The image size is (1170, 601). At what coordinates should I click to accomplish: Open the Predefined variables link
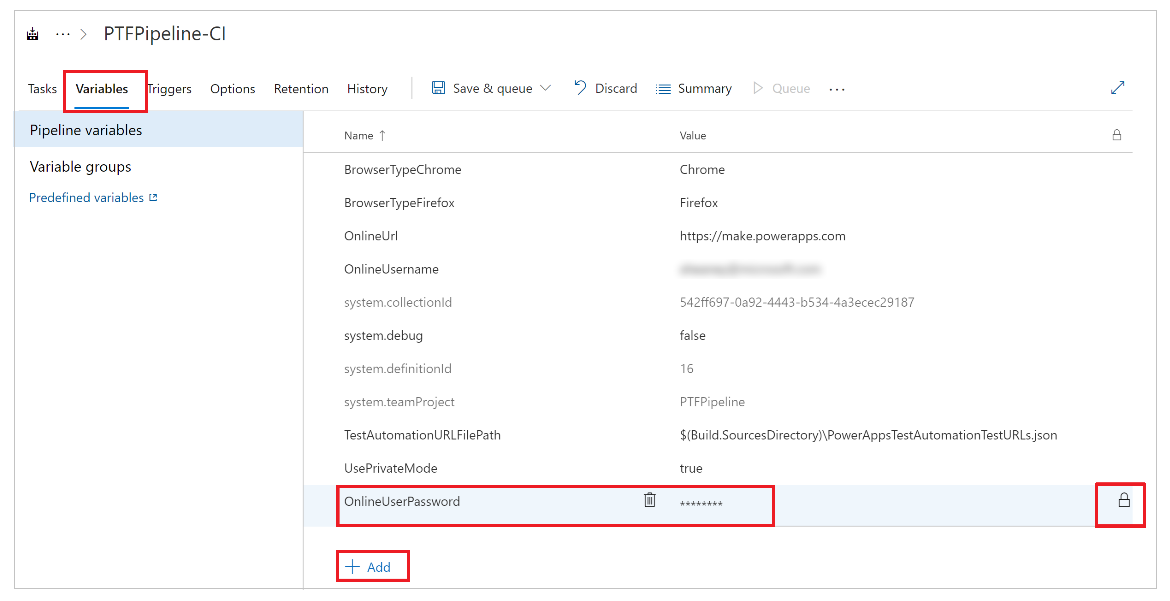93,198
